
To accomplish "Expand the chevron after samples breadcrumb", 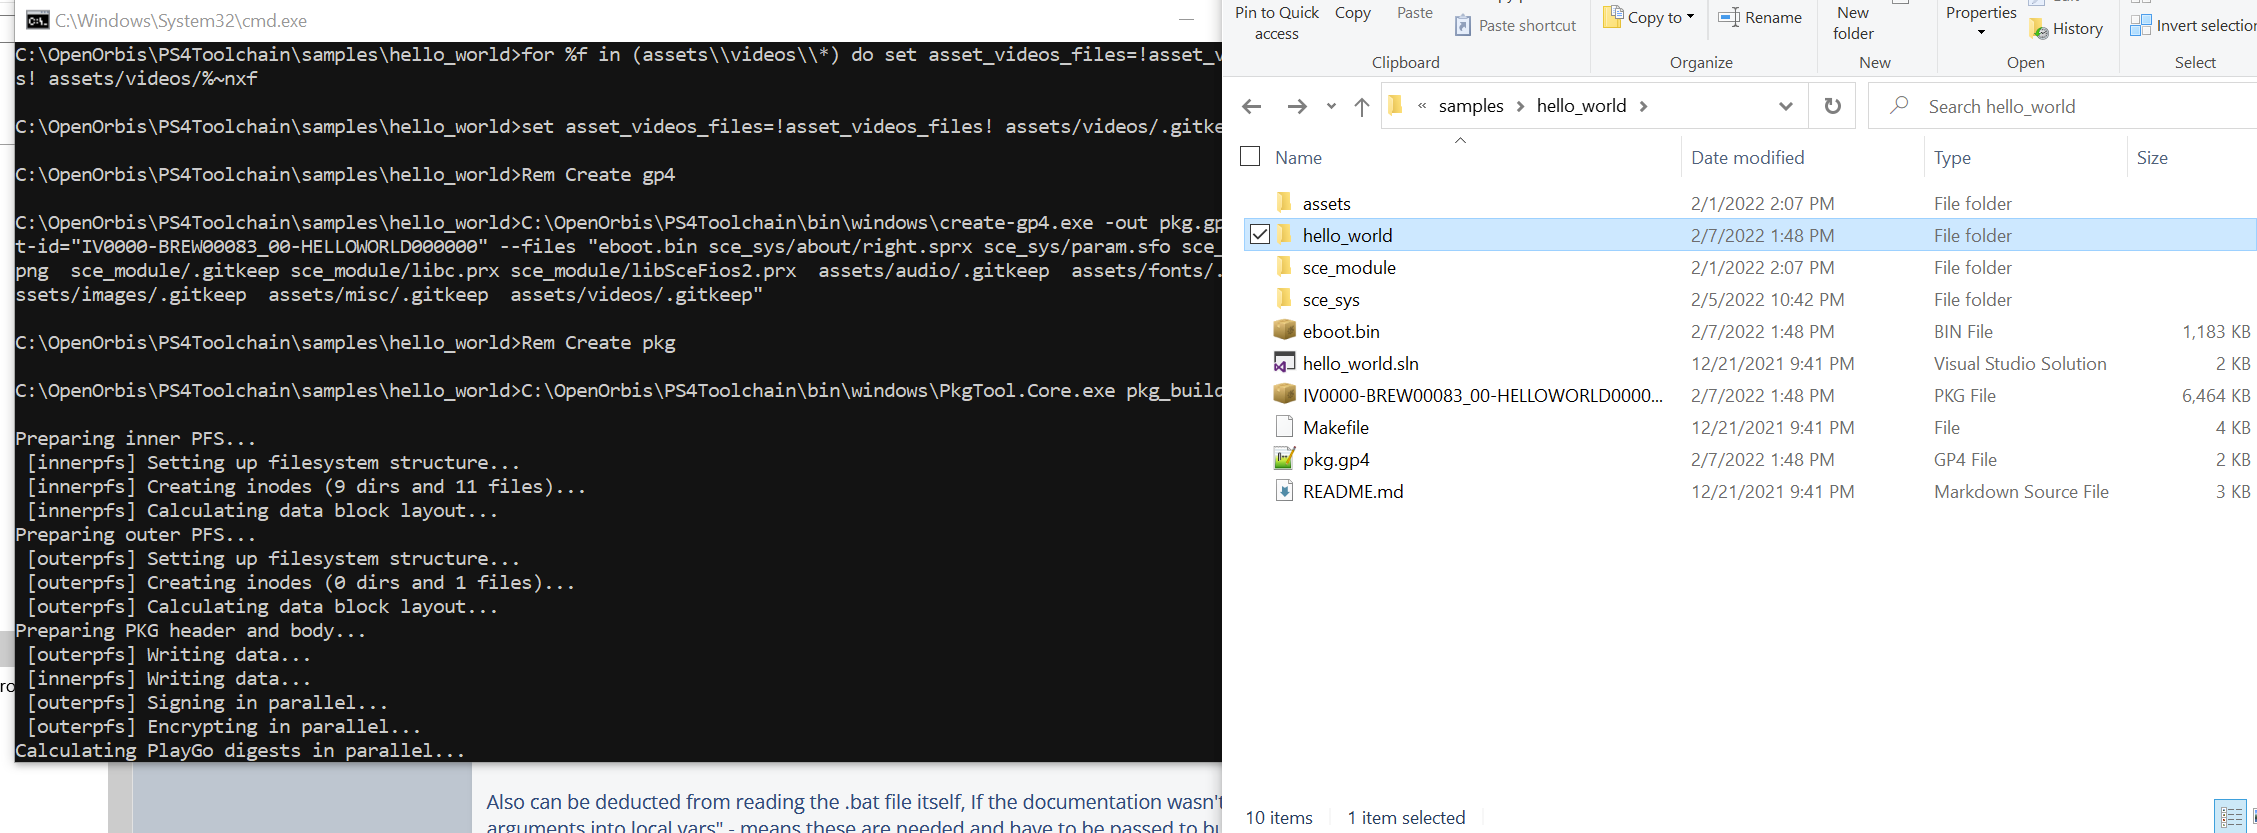I will (1520, 106).
